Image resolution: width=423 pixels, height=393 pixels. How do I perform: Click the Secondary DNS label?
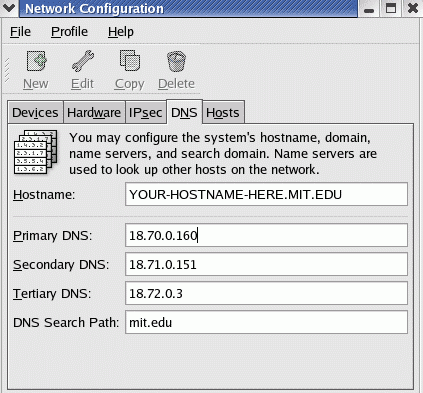coord(61,265)
